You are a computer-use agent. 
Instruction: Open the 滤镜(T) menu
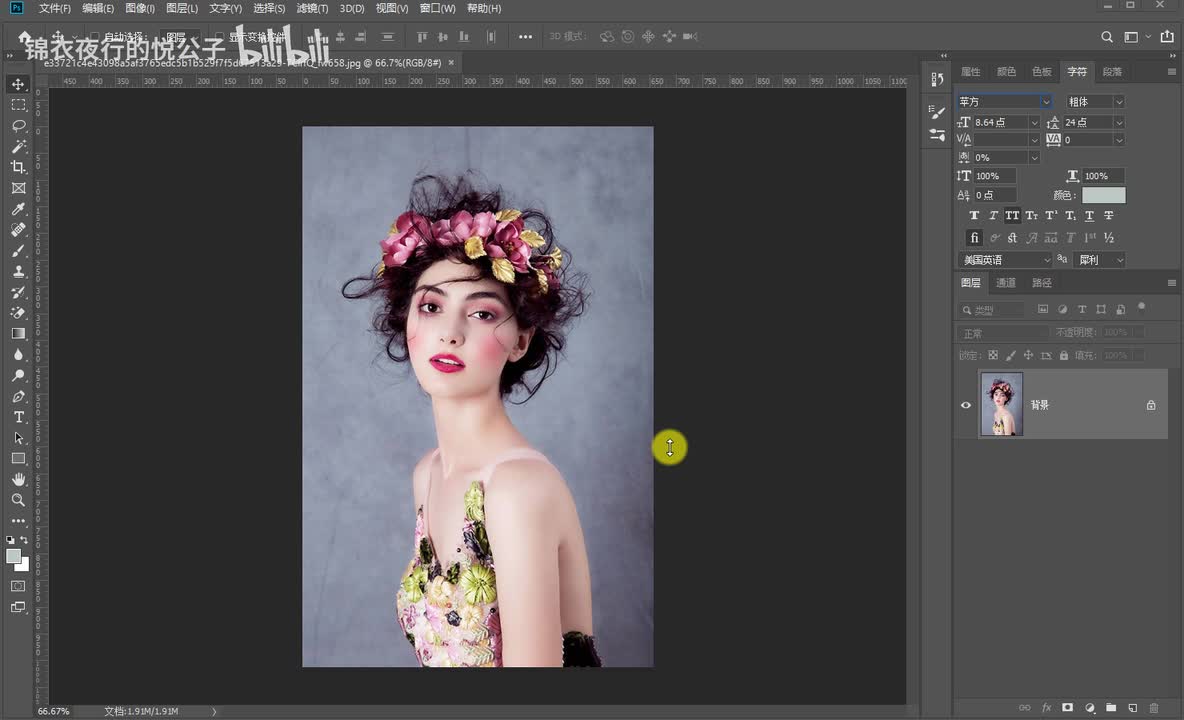coord(312,8)
